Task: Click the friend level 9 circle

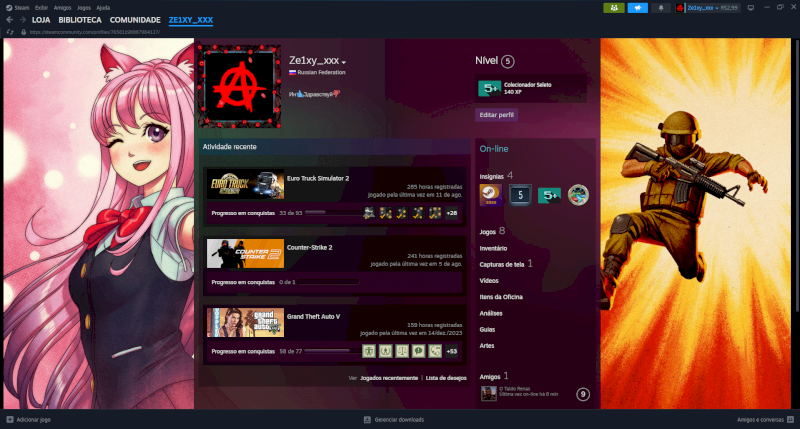Action: tap(583, 394)
